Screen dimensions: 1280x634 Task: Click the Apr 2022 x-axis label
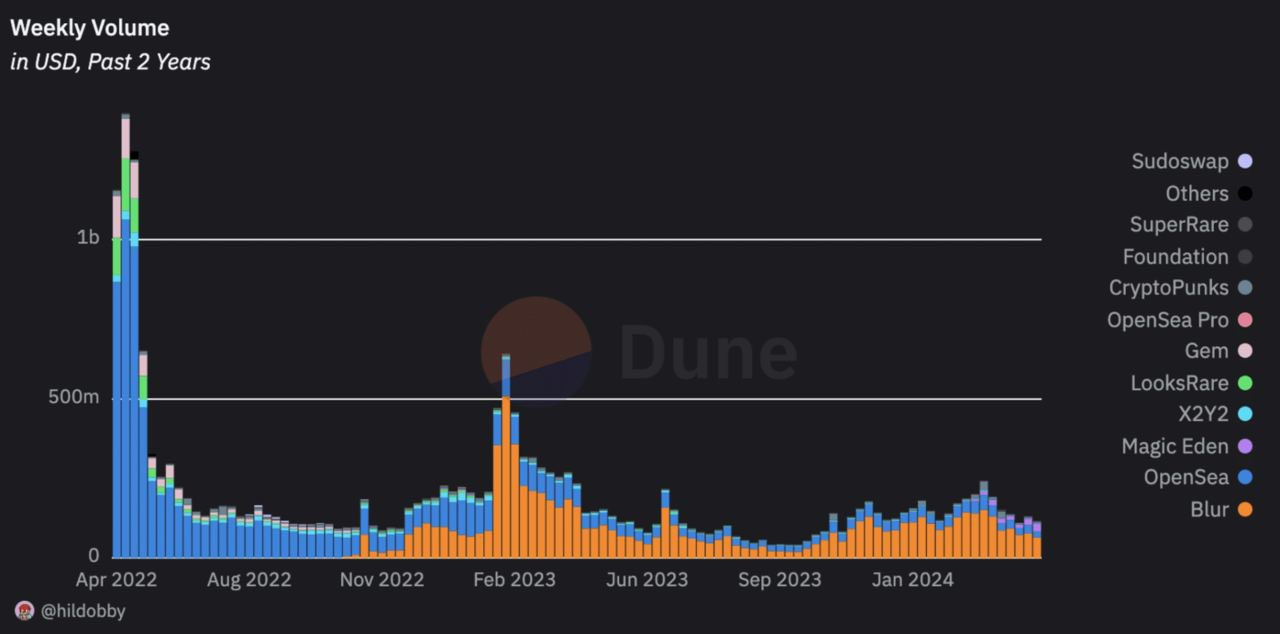click(116, 579)
